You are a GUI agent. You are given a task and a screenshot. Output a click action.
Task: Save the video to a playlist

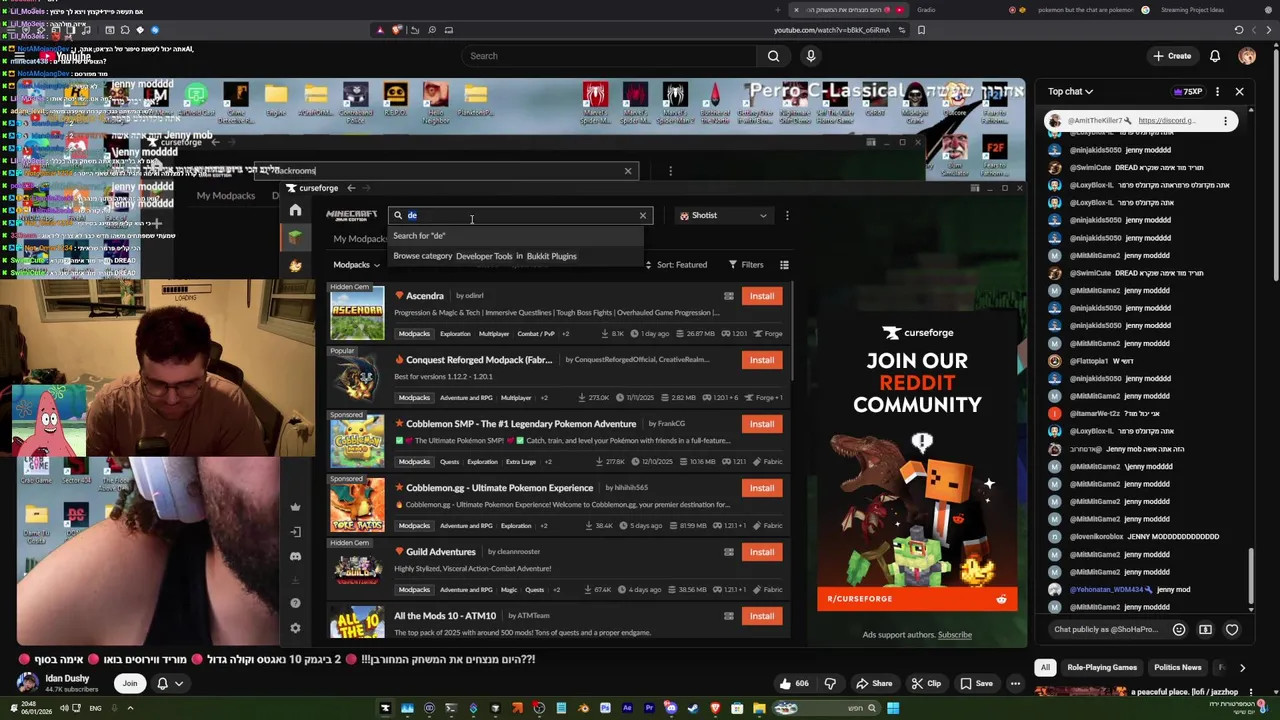976,684
